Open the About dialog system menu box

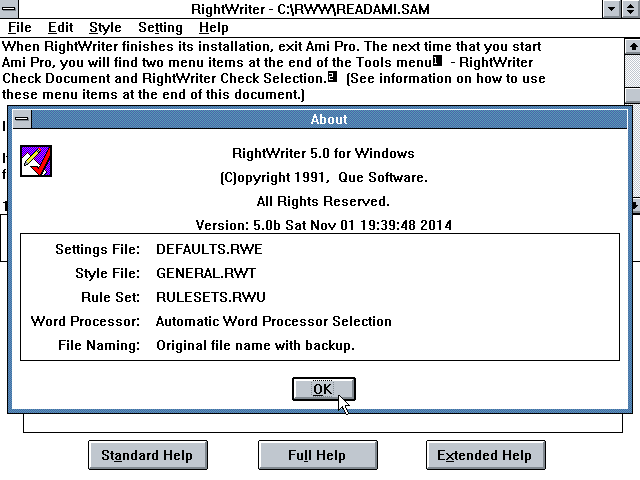pos(22,119)
